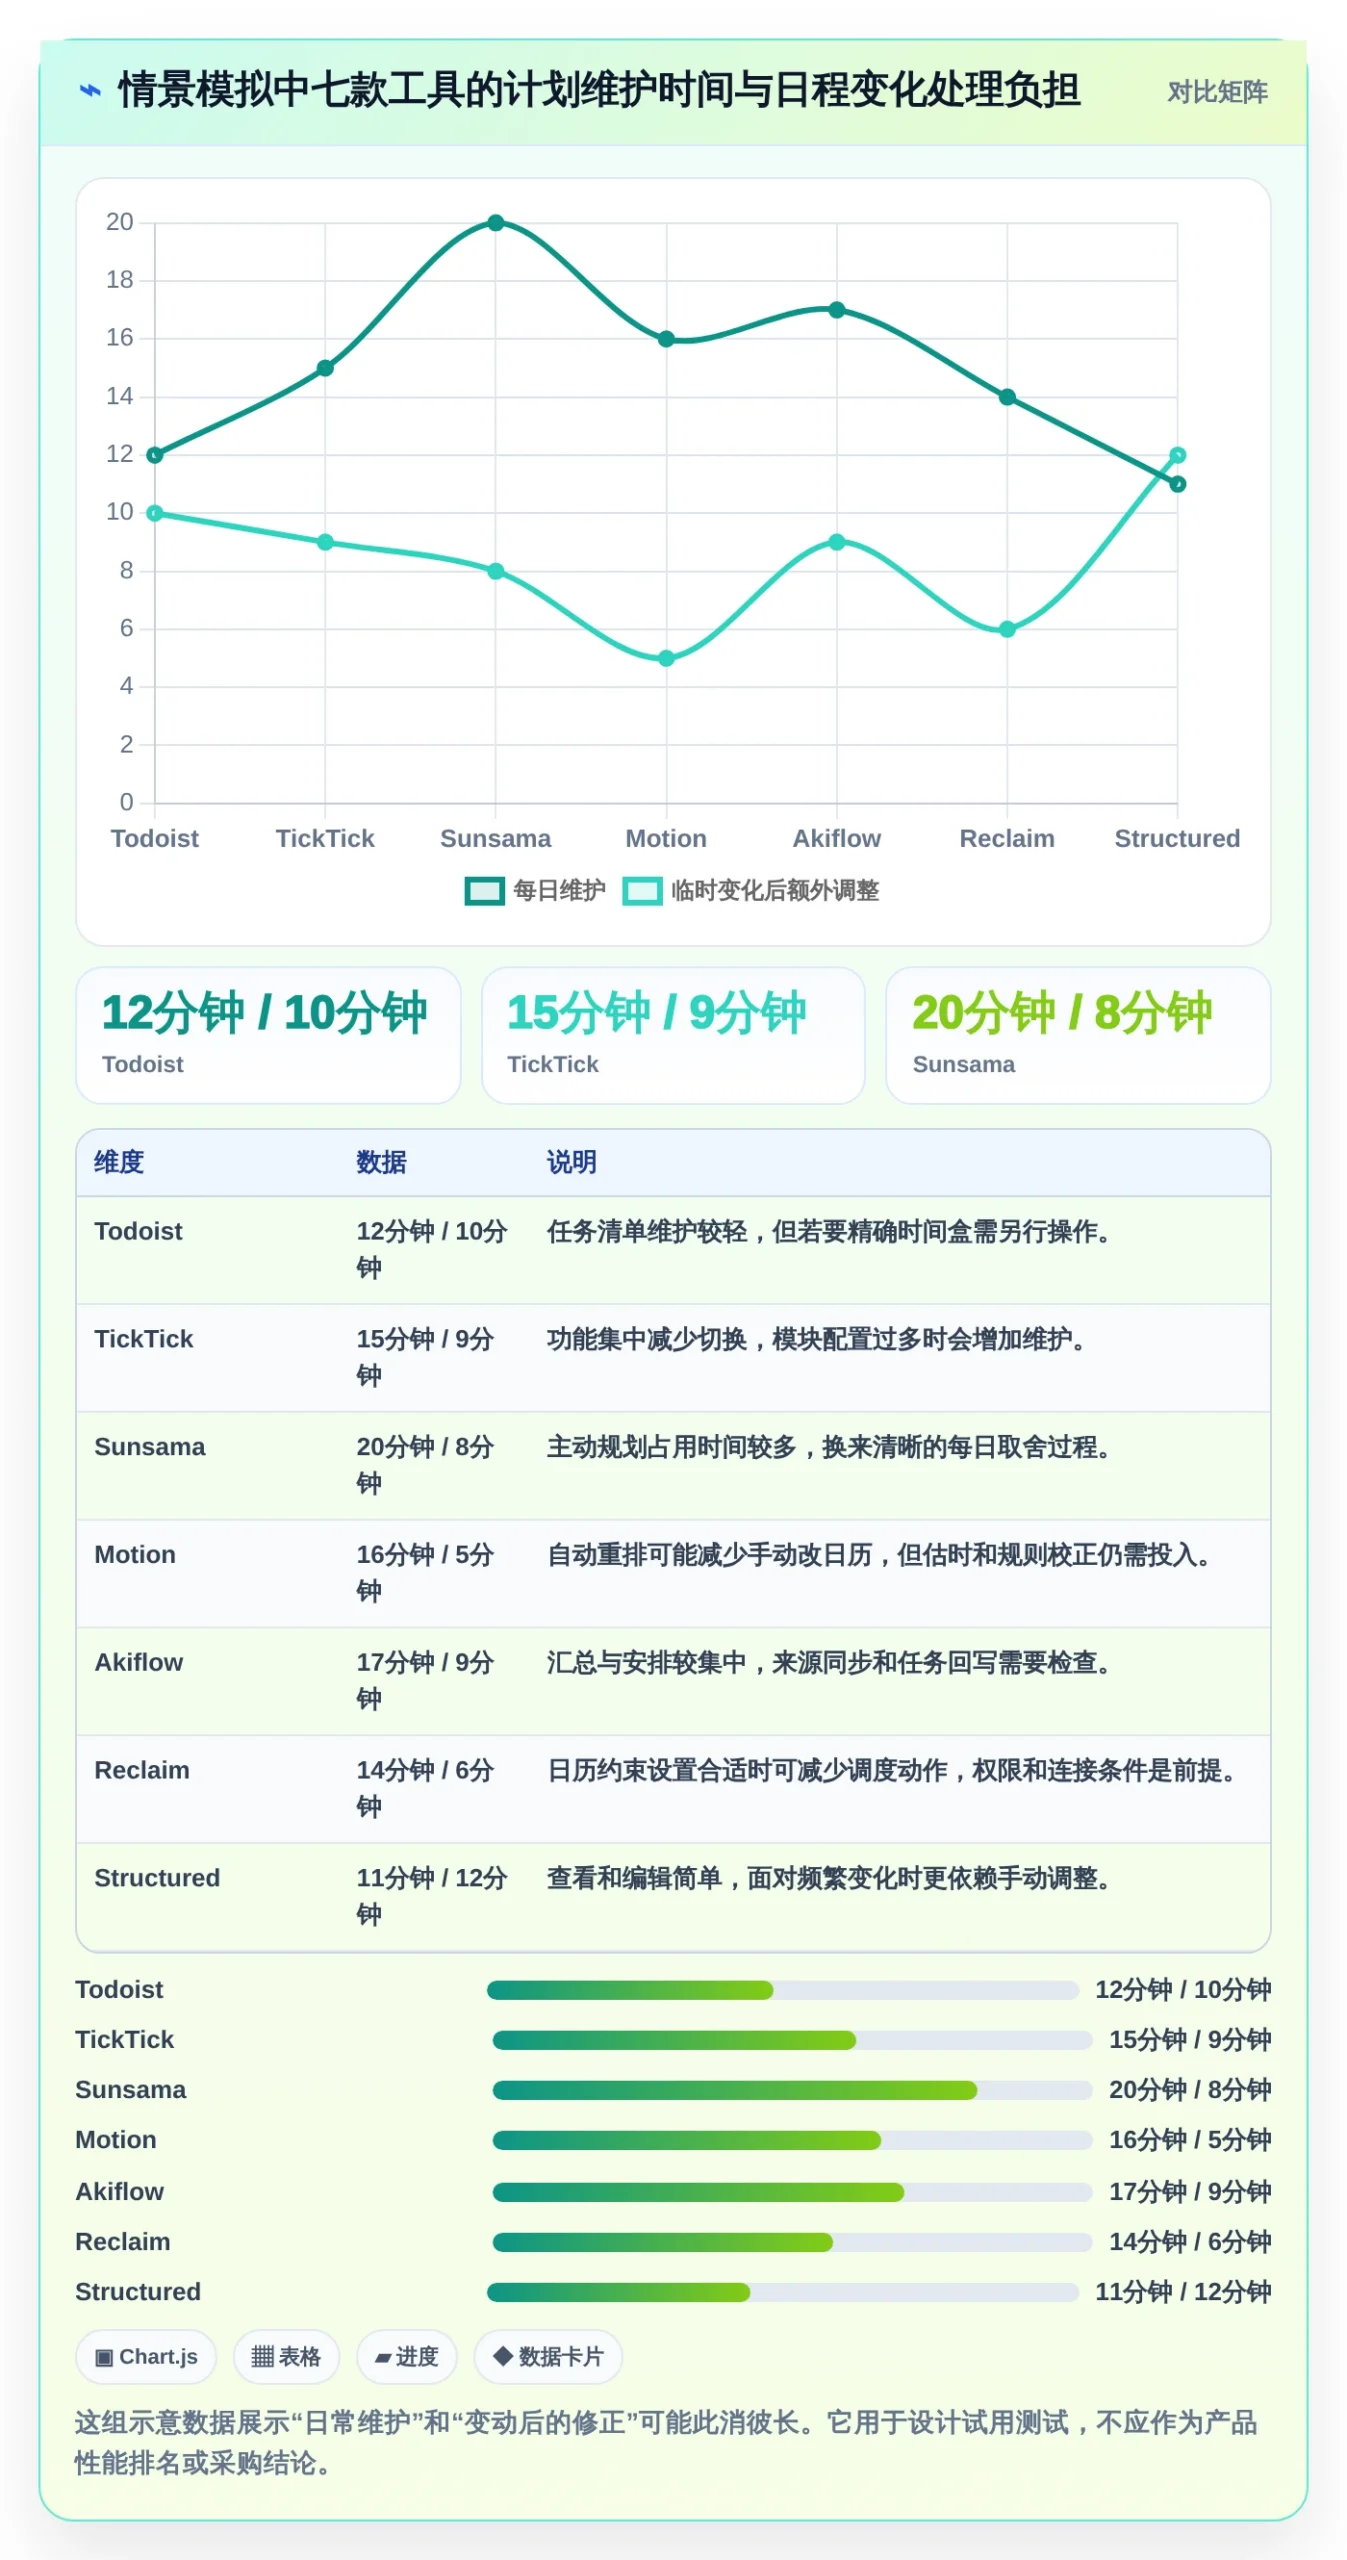
Task: Click the lightning bolt icon beside the title
Action: [x=90, y=91]
